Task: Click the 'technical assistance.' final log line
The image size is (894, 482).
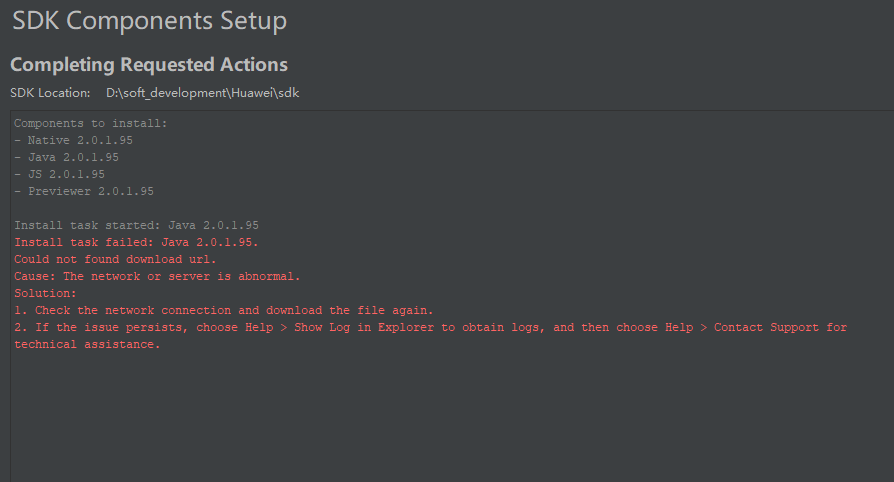Action: click(x=87, y=344)
